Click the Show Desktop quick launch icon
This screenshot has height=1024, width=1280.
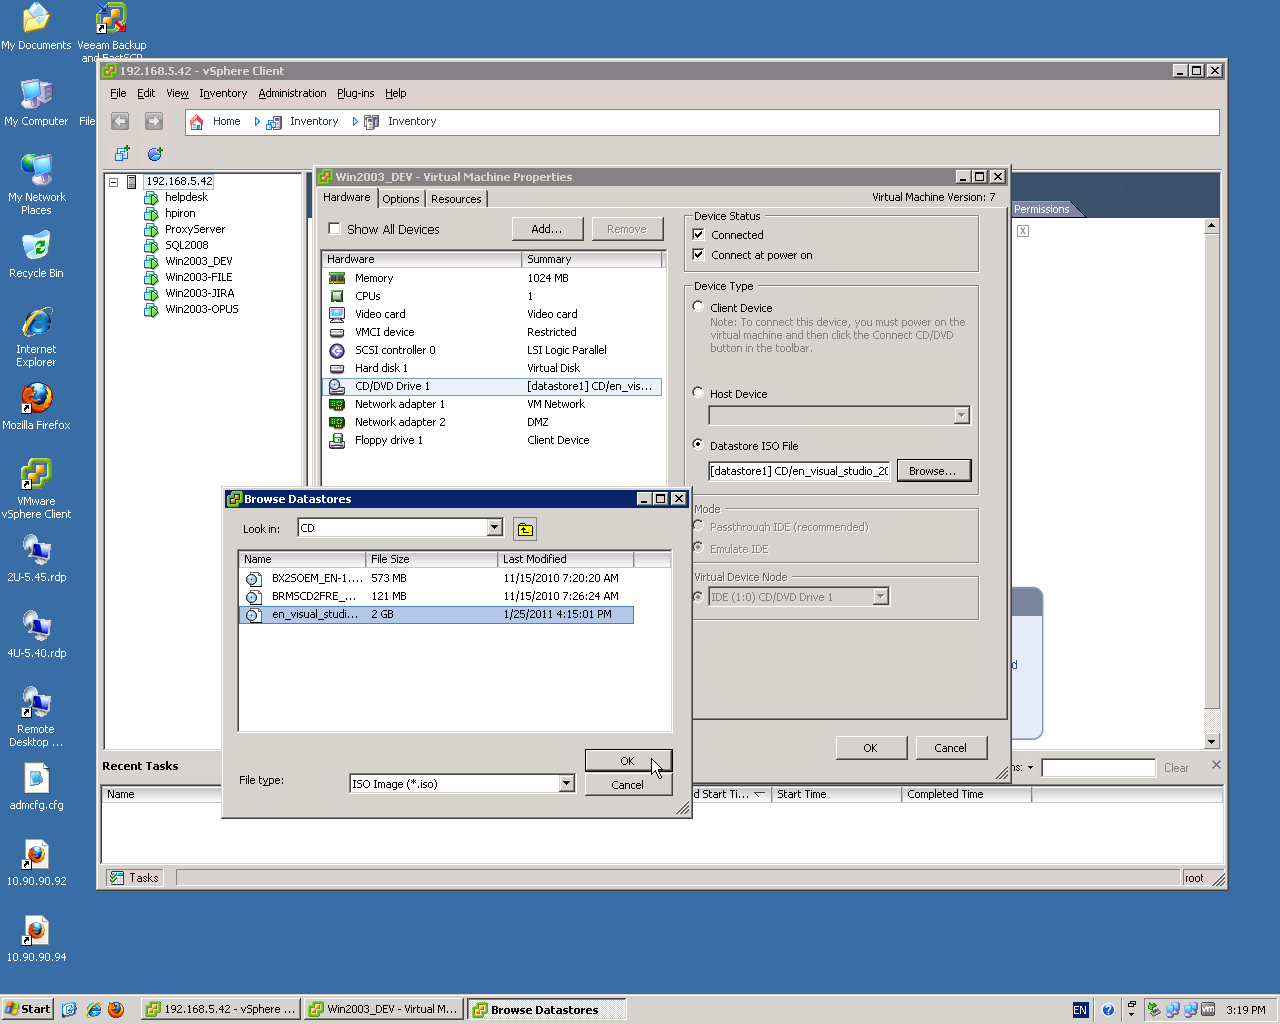[x=69, y=1010]
